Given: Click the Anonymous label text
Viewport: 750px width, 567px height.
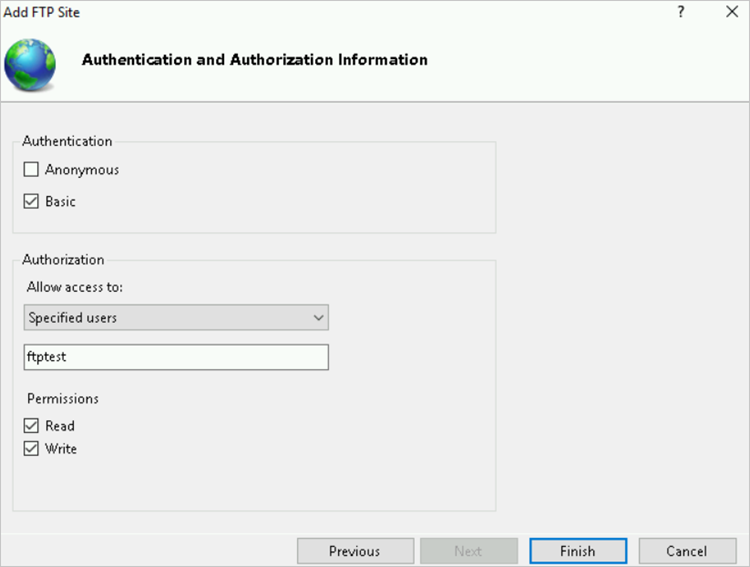Looking at the screenshot, I should coord(82,170).
